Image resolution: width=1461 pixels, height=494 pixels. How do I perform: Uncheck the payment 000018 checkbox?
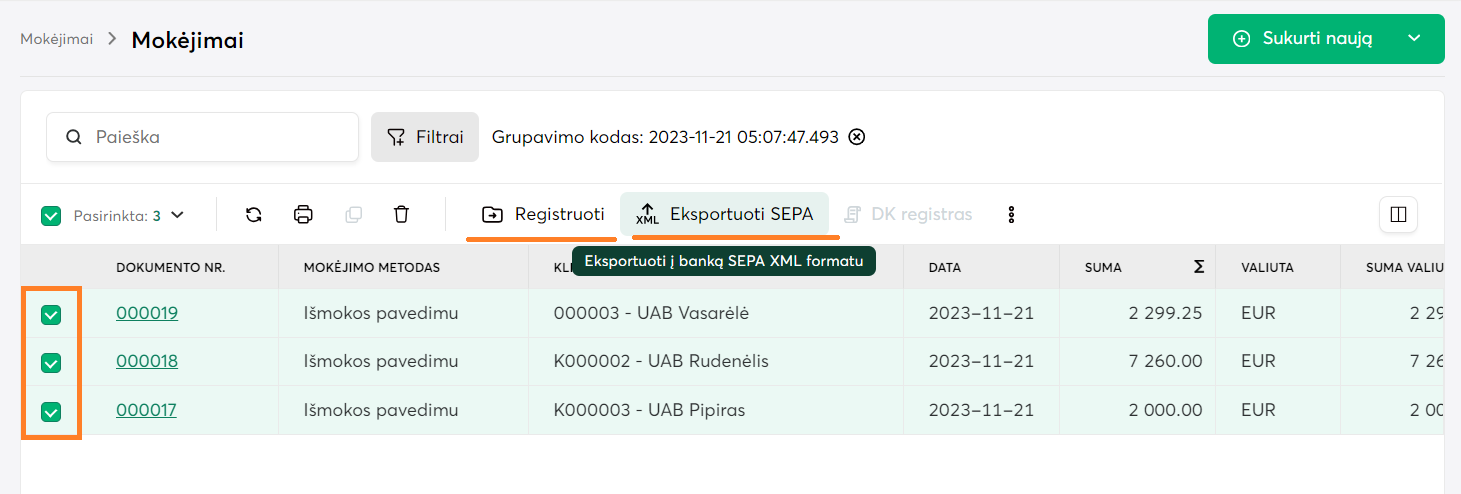click(x=51, y=363)
